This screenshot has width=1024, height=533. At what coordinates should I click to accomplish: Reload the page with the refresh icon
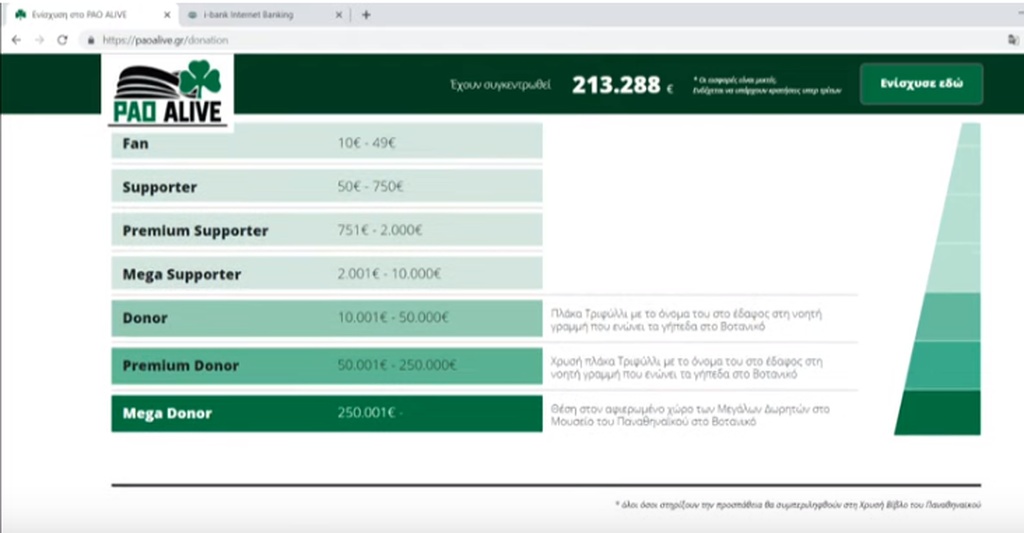tap(62, 40)
